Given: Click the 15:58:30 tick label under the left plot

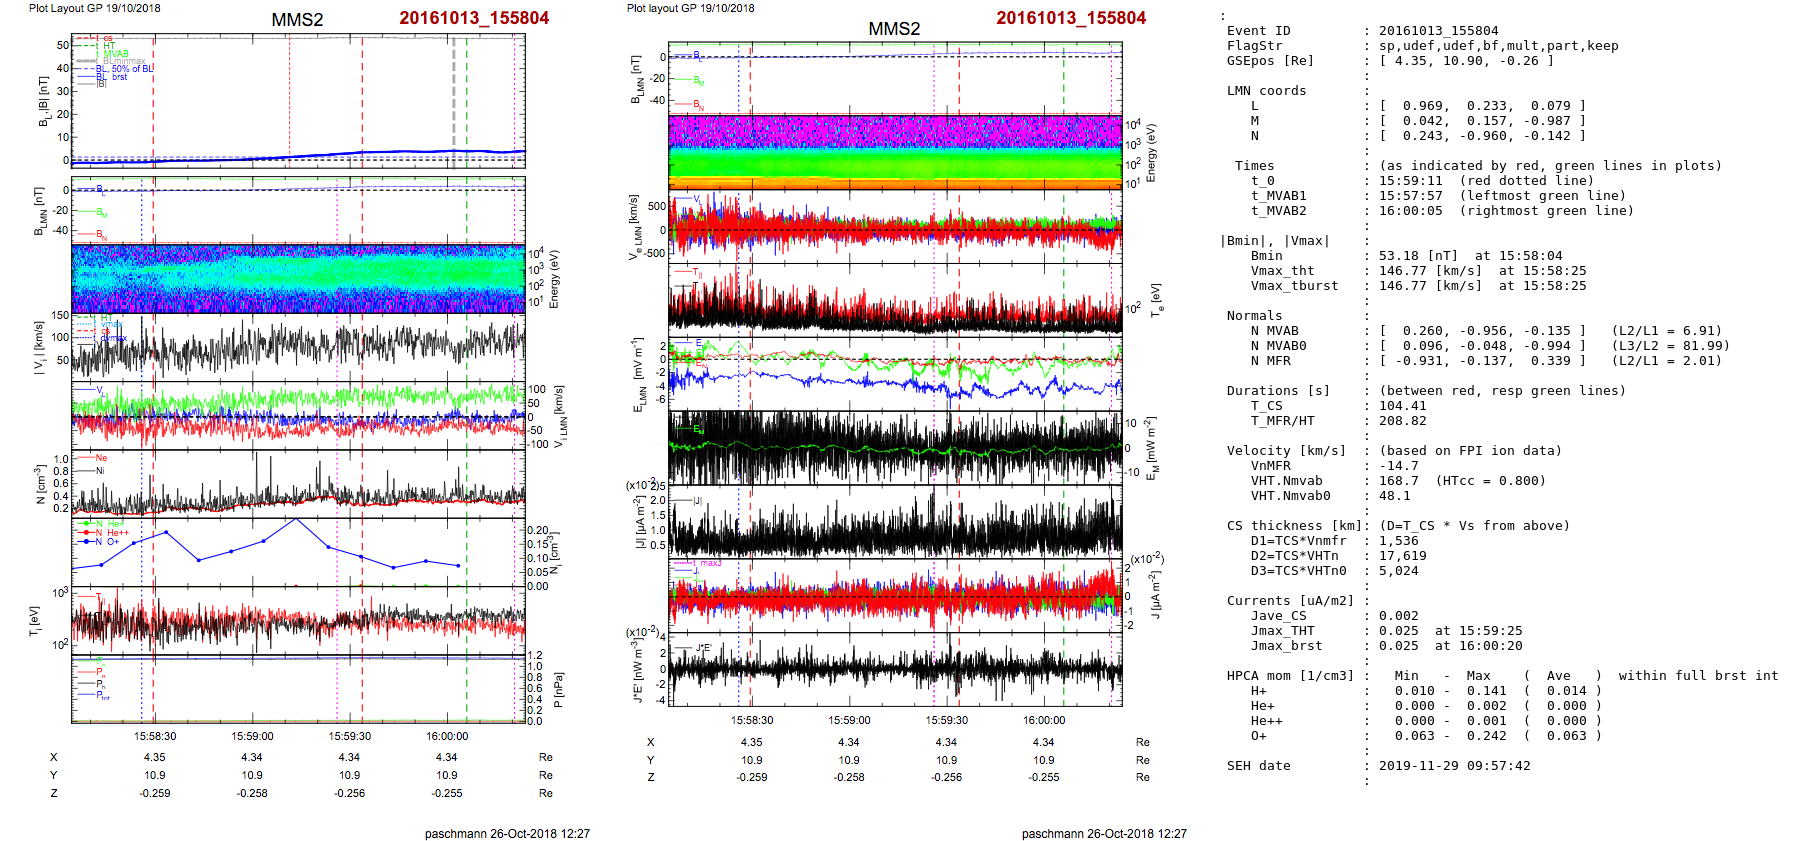Looking at the screenshot, I should [x=155, y=736].
